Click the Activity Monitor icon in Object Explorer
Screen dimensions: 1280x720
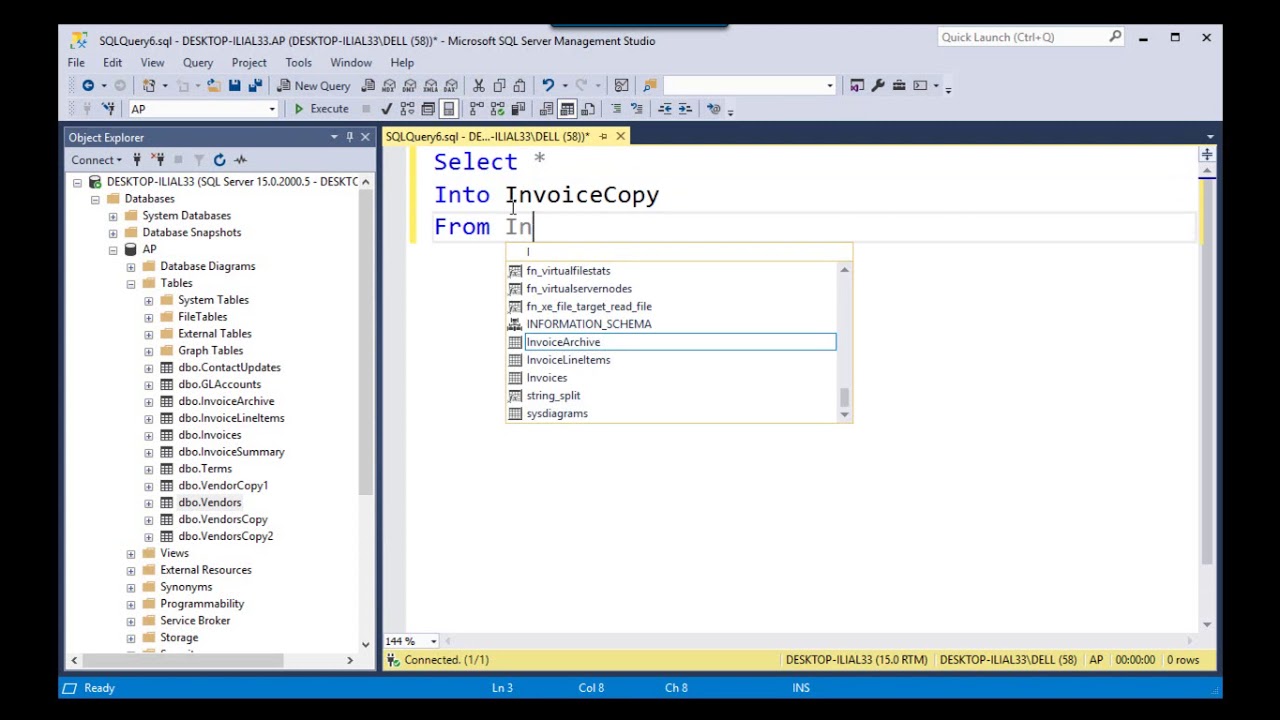(240, 160)
